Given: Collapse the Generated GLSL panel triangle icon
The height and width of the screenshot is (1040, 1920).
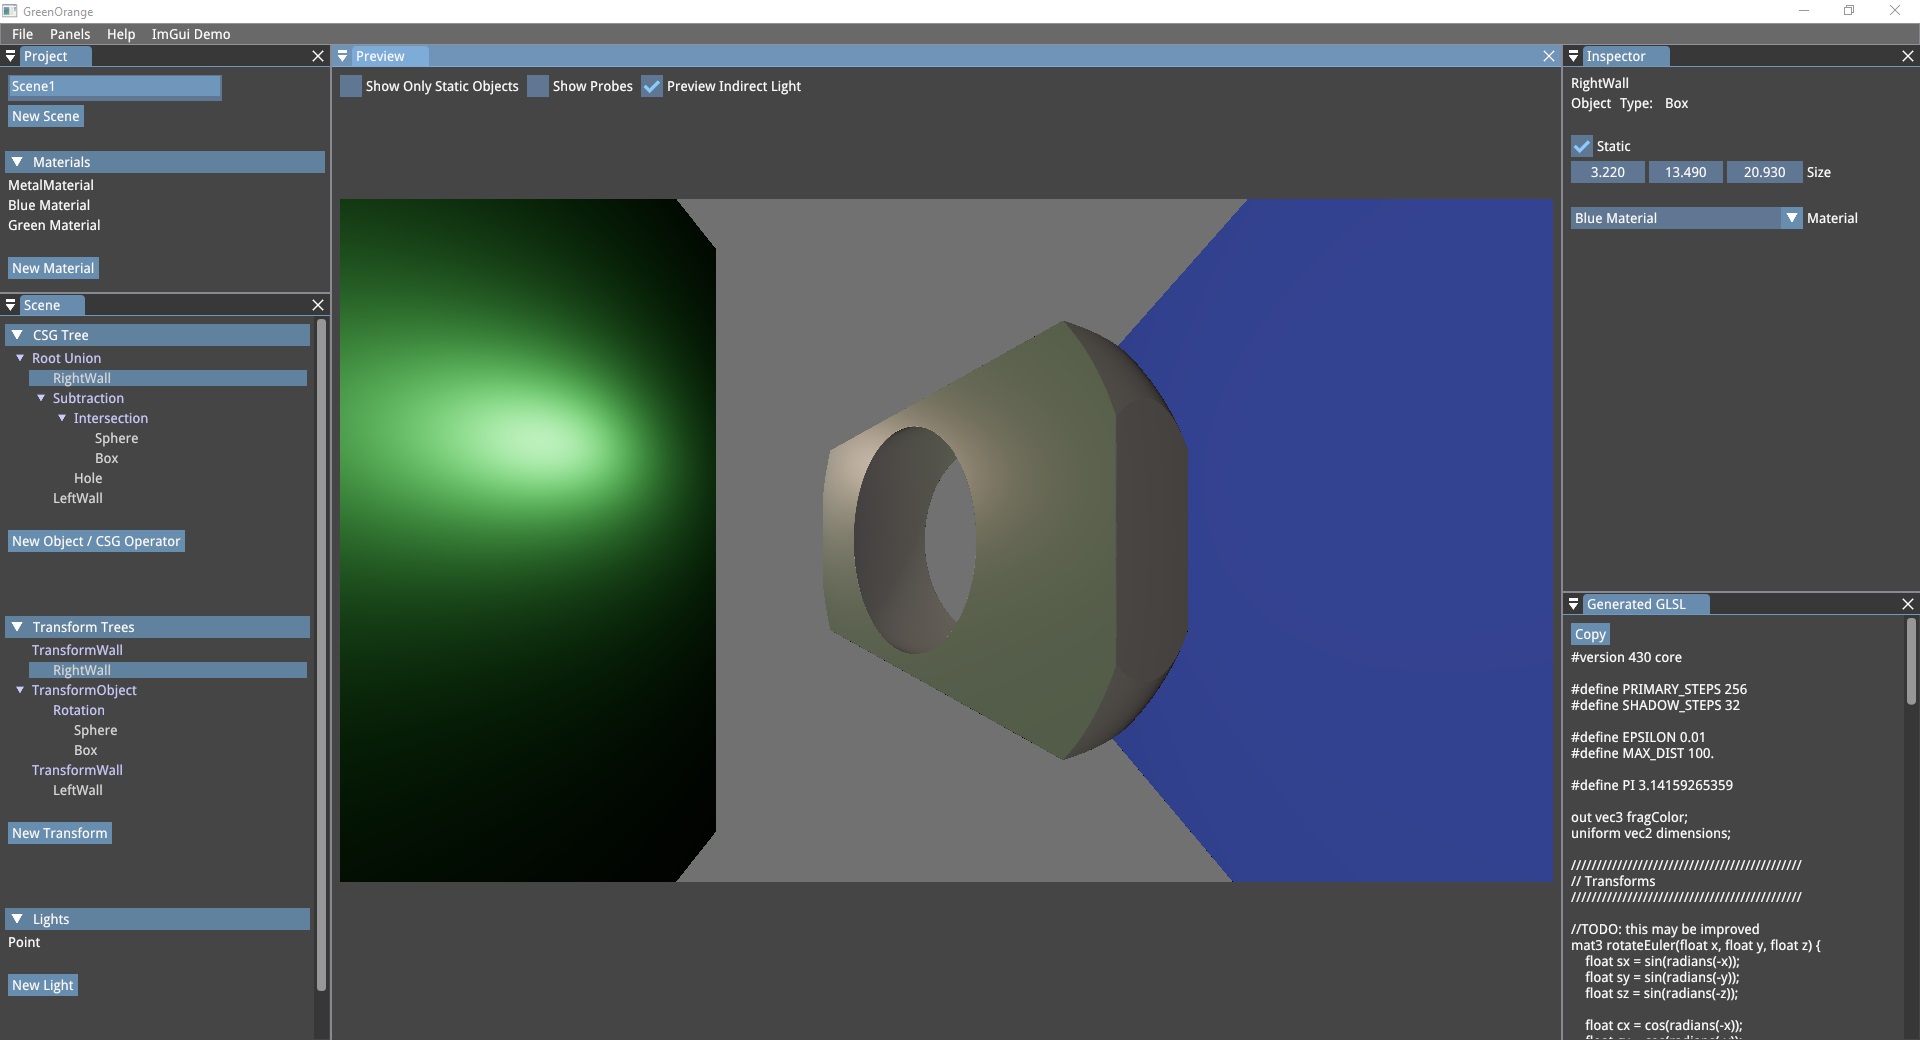Looking at the screenshot, I should (1573, 604).
